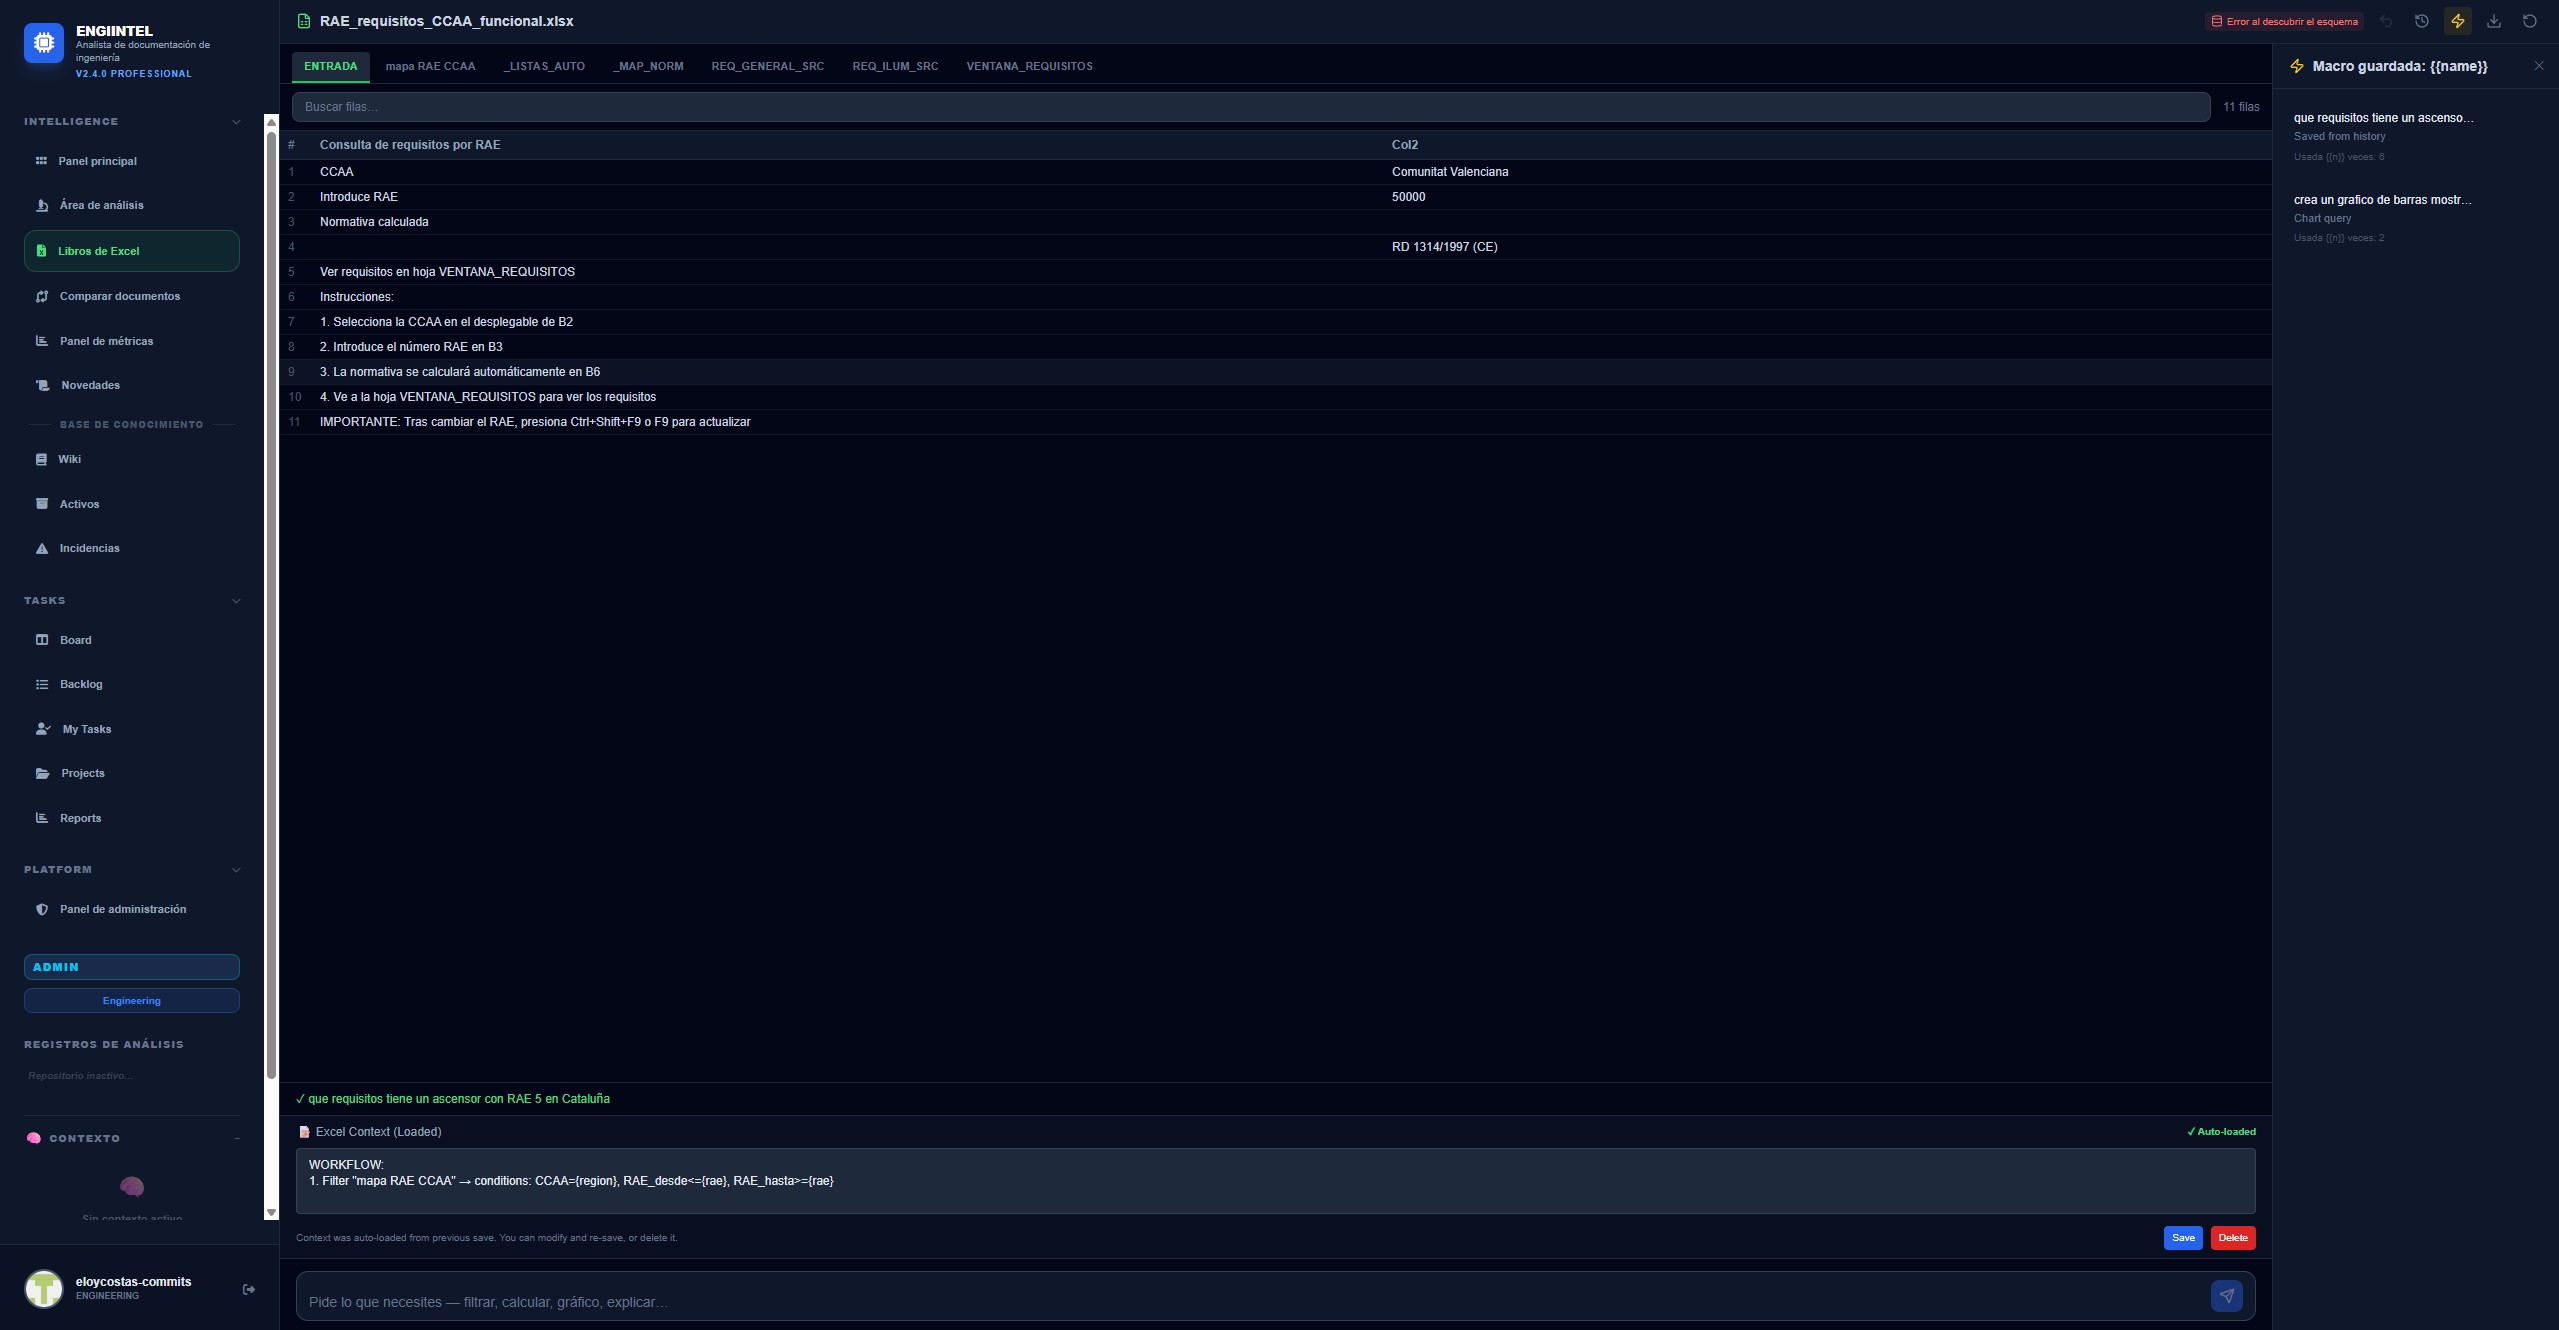This screenshot has width=2559, height=1330.
Task: Click the Error al descubrir el esquema badge
Action: [x=2284, y=21]
